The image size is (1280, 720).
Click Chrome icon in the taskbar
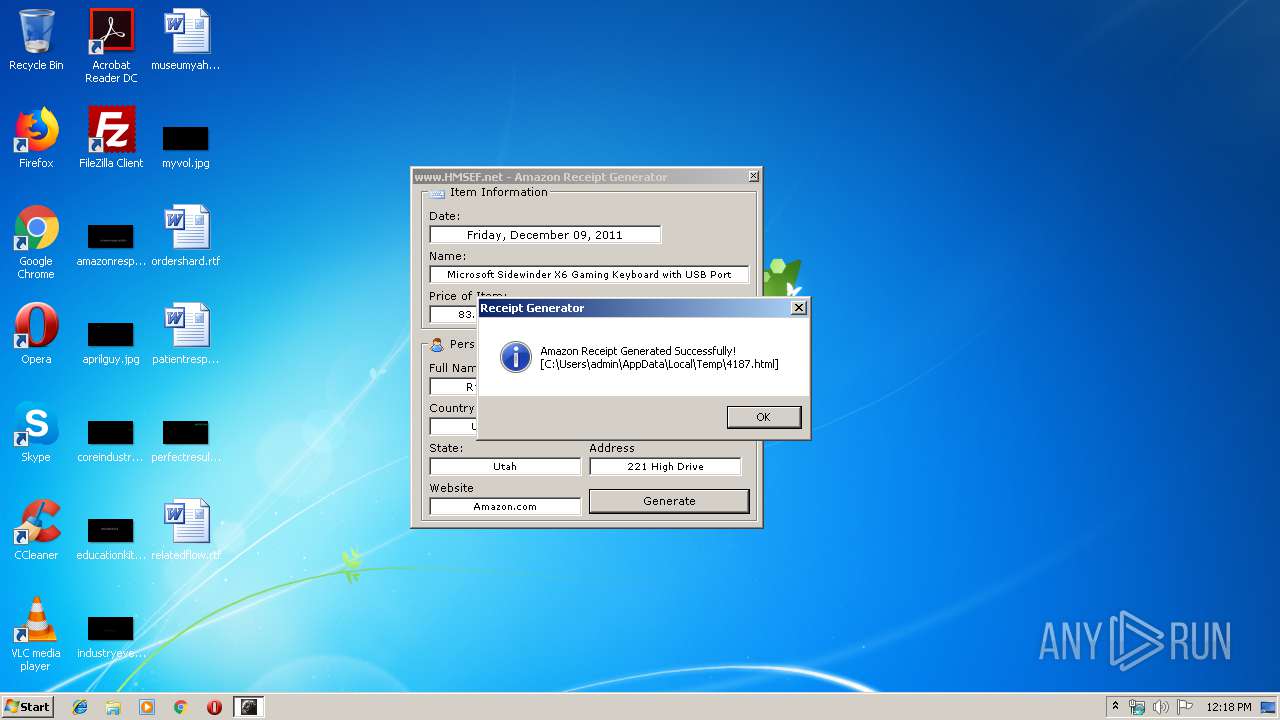click(x=181, y=707)
